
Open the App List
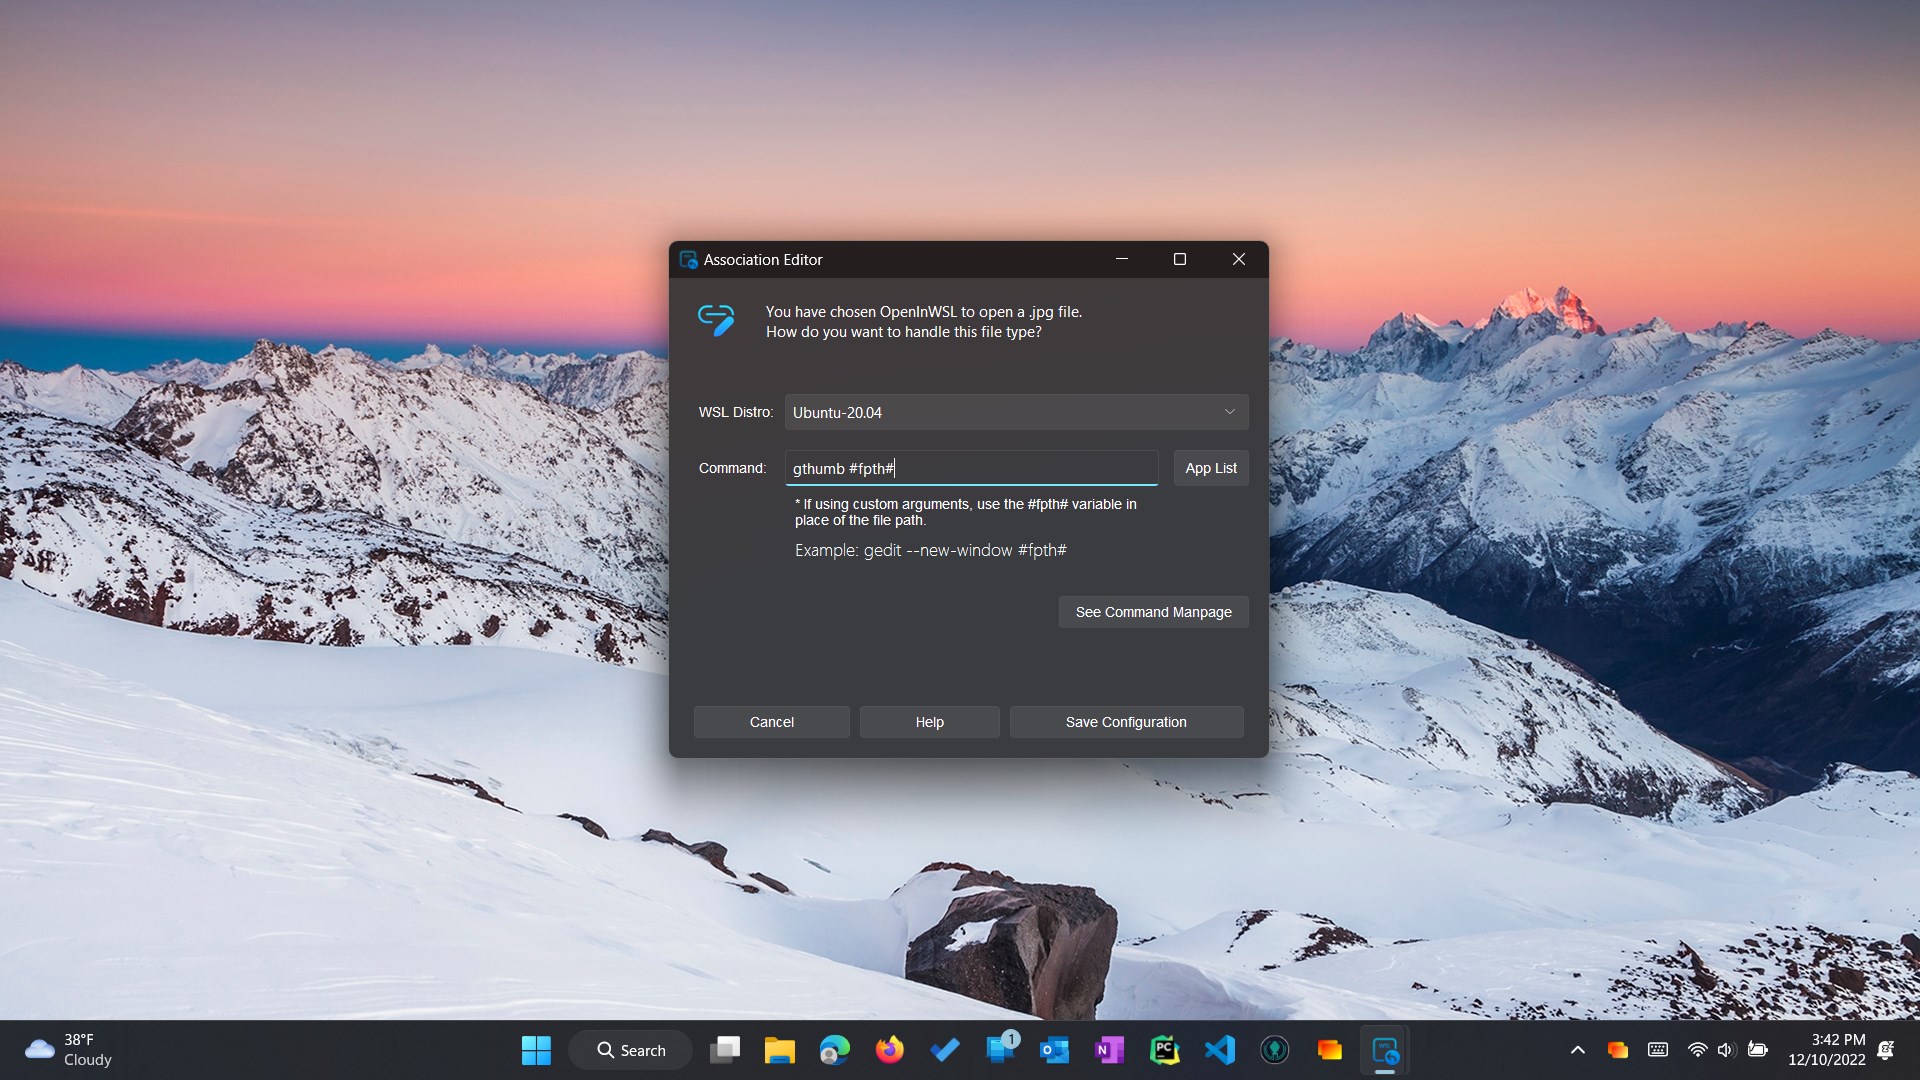click(x=1210, y=468)
